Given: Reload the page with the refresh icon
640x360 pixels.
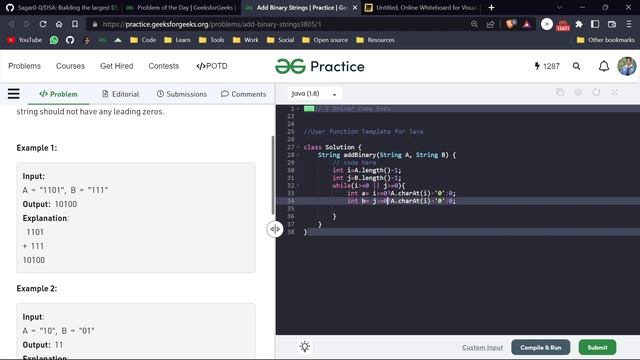Looking at the screenshot, I should (43, 24).
